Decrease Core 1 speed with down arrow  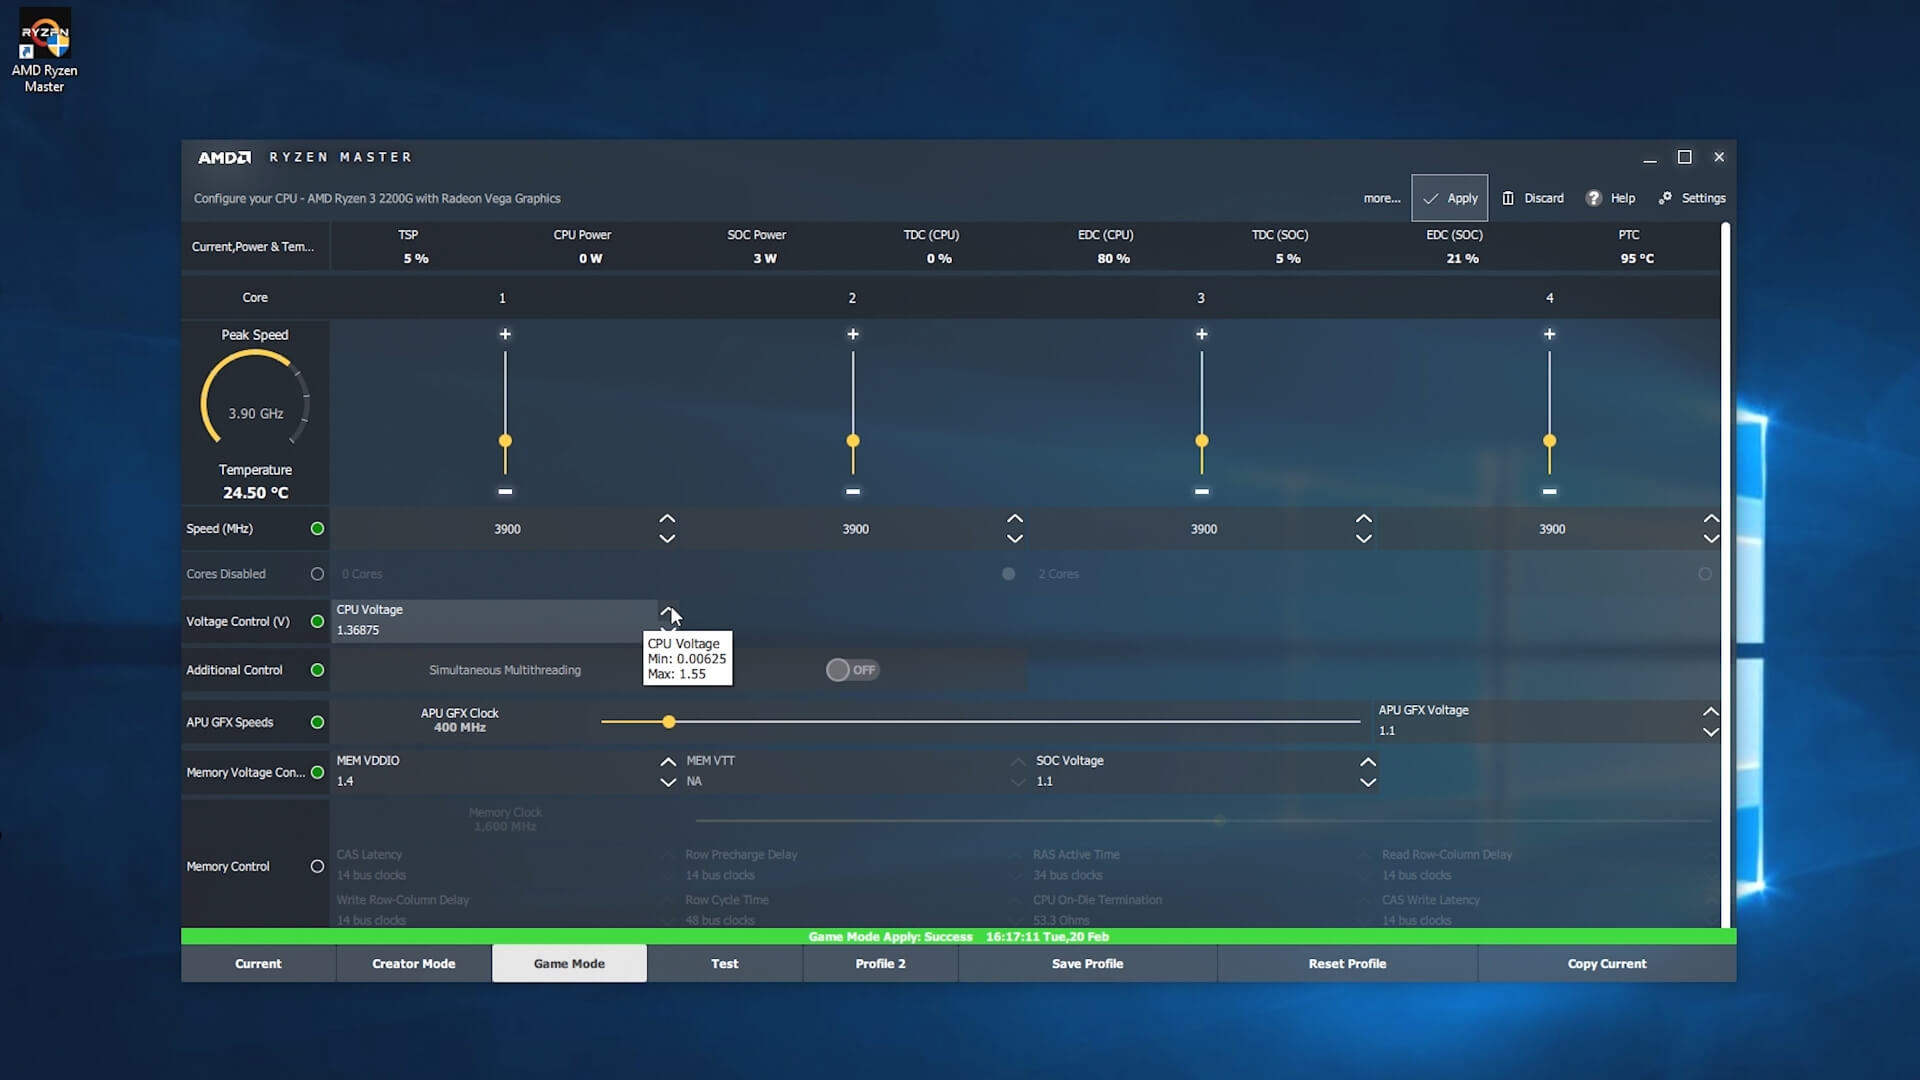click(x=667, y=538)
